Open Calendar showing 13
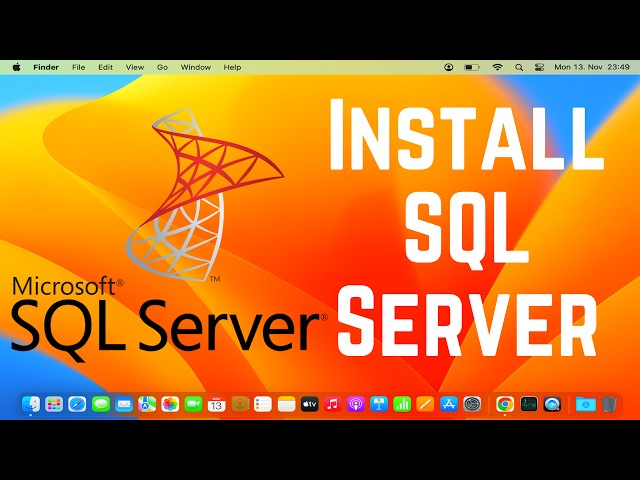 pyautogui.click(x=216, y=404)
